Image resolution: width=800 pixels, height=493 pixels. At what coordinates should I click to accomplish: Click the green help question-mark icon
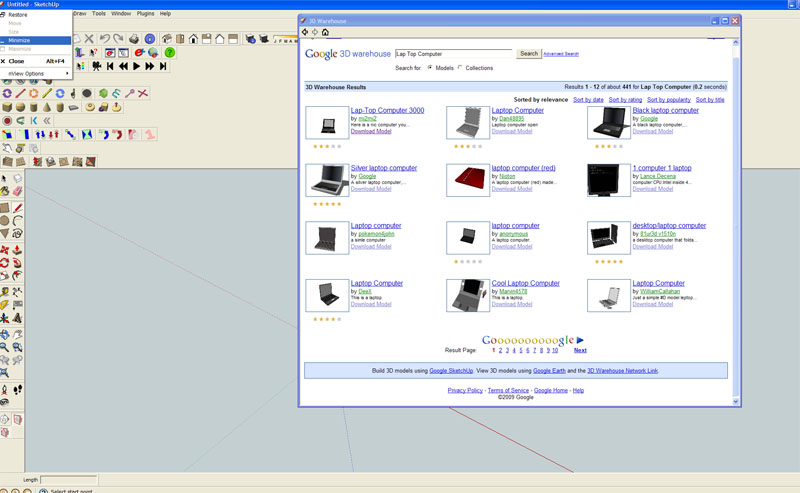click(170, 53)
